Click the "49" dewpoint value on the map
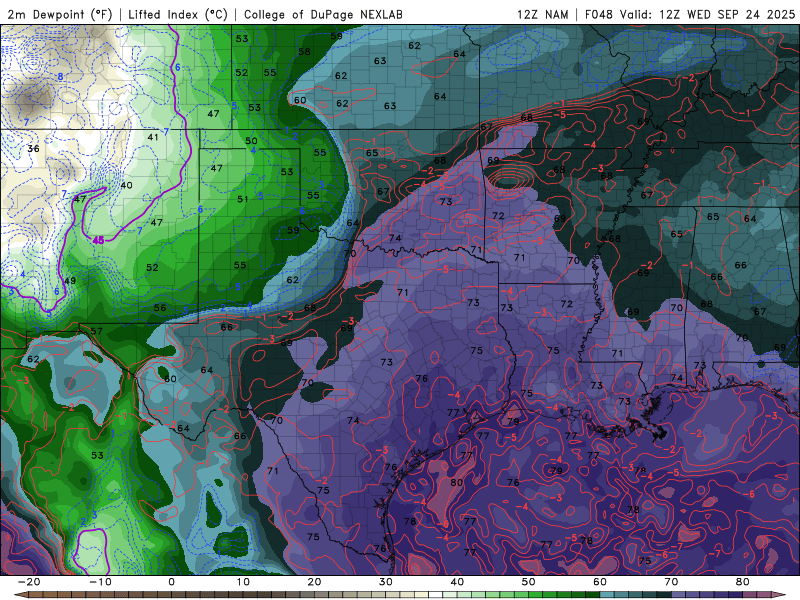The image size is (800, 600). tap(70, 281)
